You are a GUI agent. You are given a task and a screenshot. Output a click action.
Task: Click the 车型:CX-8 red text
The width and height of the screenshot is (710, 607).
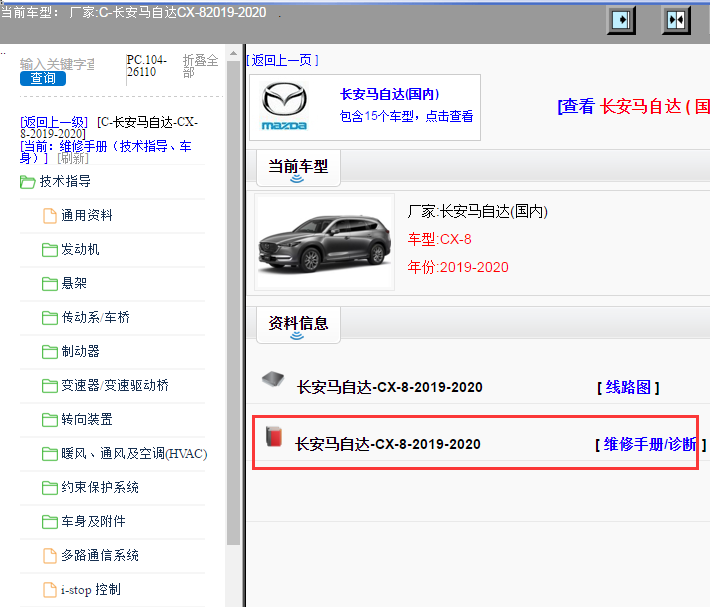coord(440,239)
